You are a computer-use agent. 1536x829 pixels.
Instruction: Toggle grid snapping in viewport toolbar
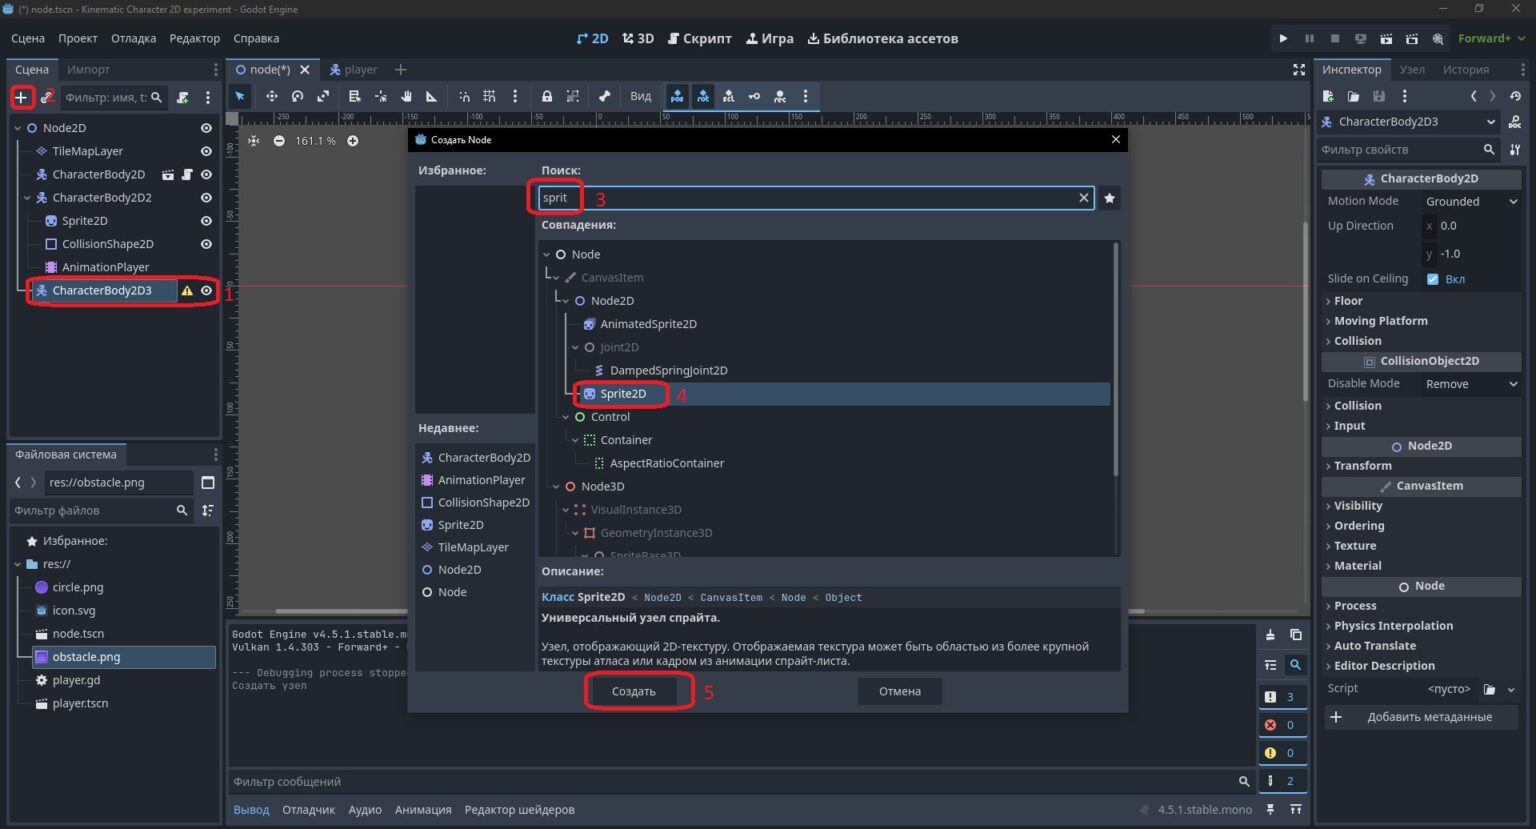pos(489,96)
